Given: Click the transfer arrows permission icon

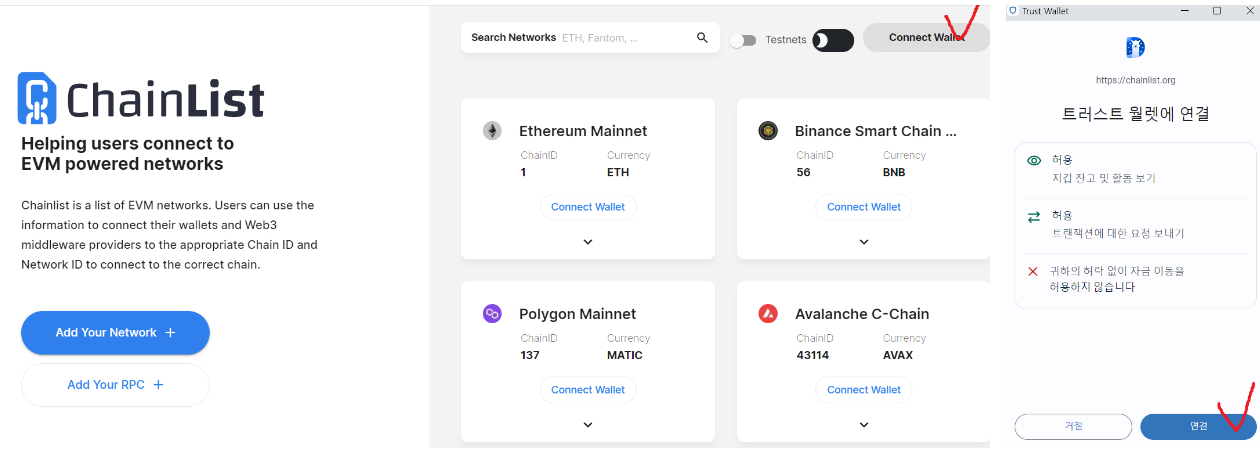Looking at the screenshot, I should pos(1034,216).
